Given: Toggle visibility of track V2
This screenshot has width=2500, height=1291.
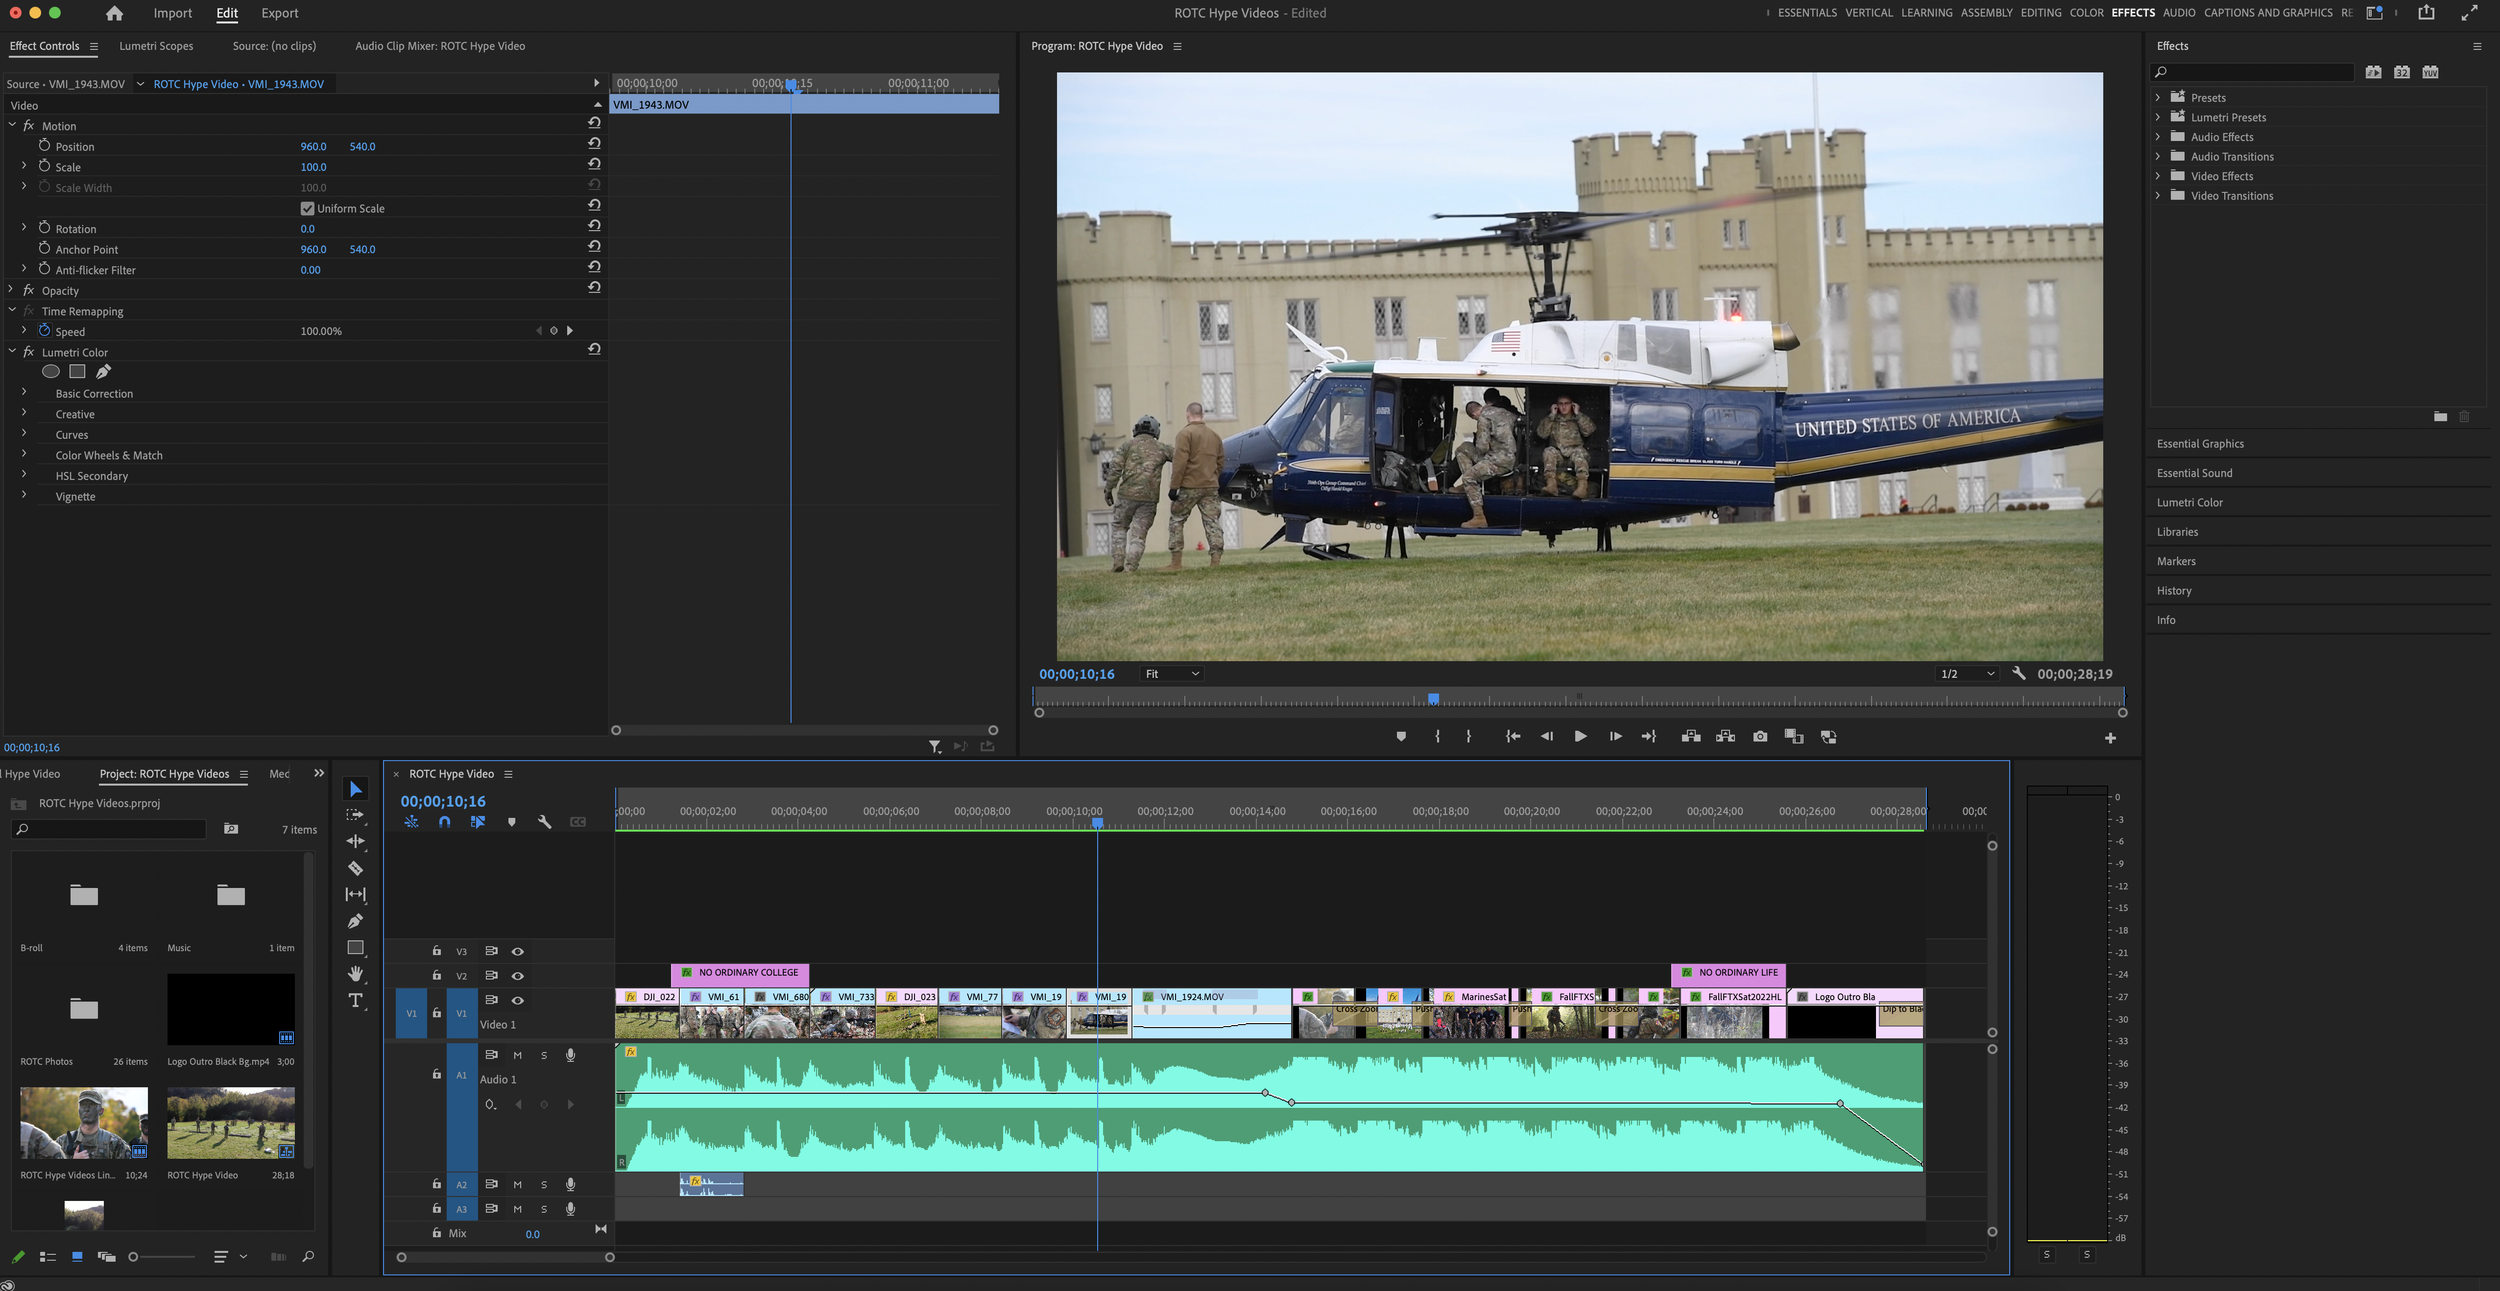Looking at the screenshot, I should tap(517, 976).
